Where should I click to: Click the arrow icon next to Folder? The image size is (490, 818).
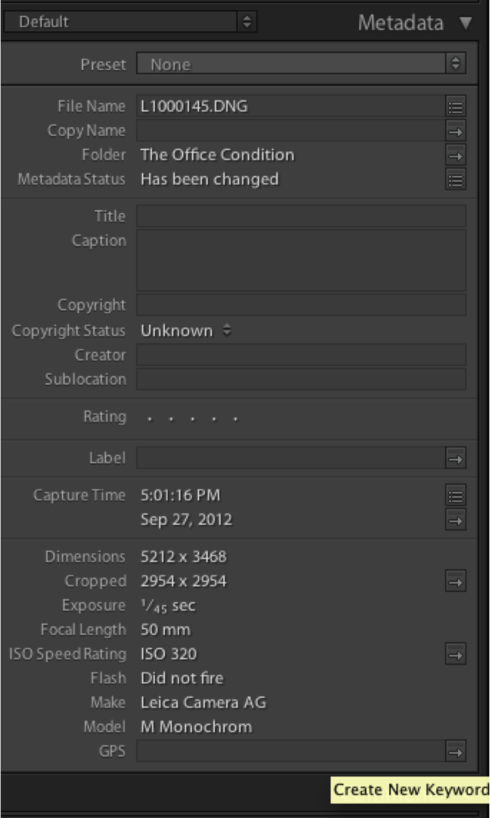456,155
